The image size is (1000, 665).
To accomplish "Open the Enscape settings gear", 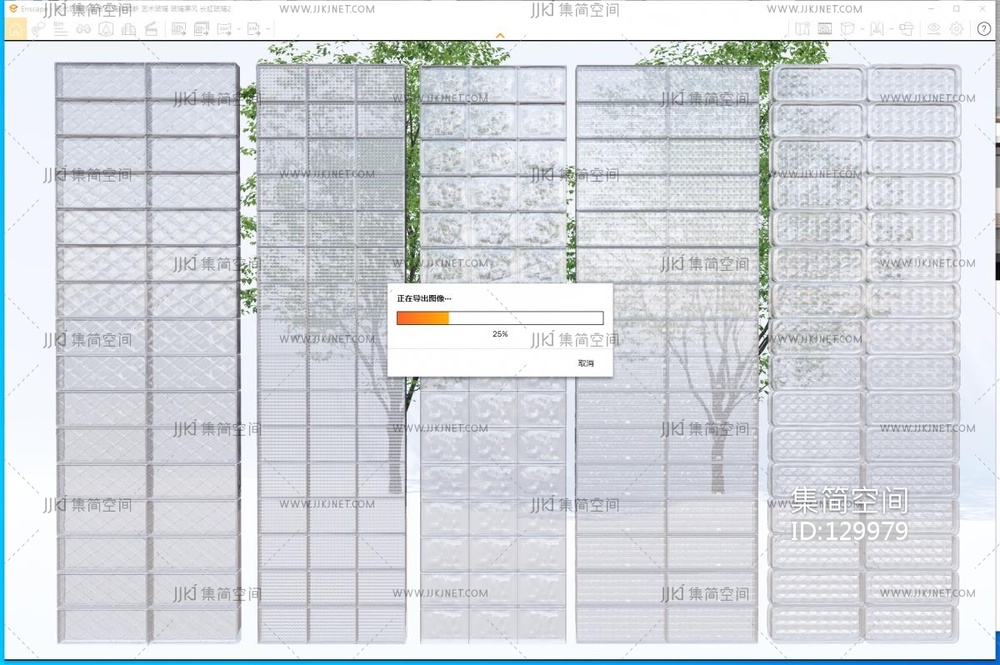I will point(956,29).
